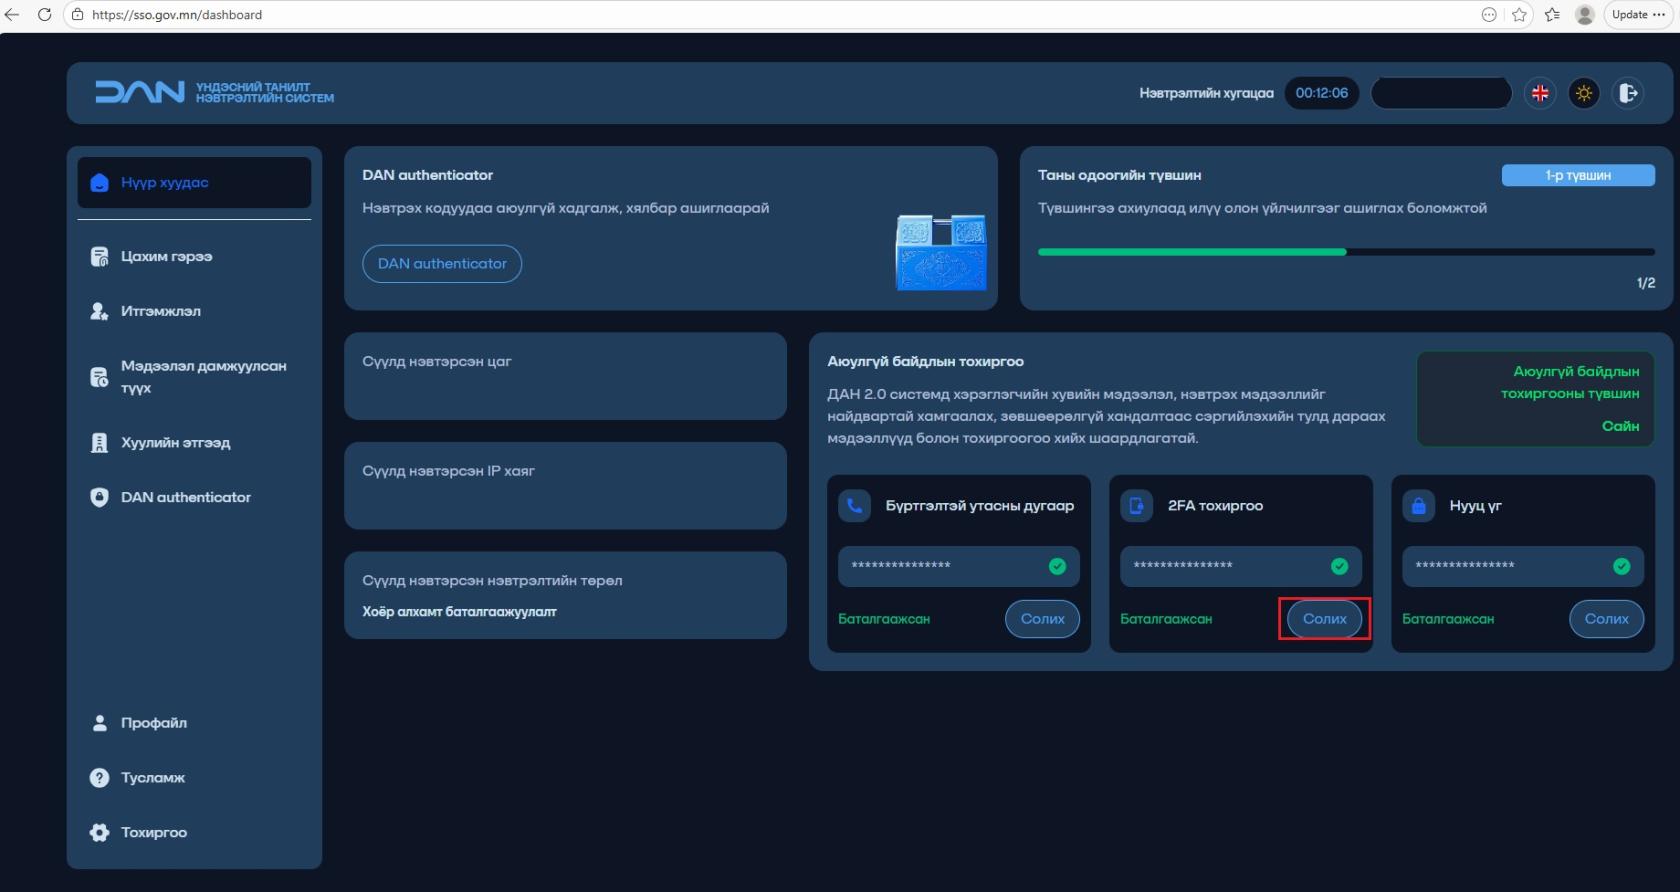This screenshot has width=1680, height=892.
Task: Bookmark page with the star icon
Action: (1520, 15)
